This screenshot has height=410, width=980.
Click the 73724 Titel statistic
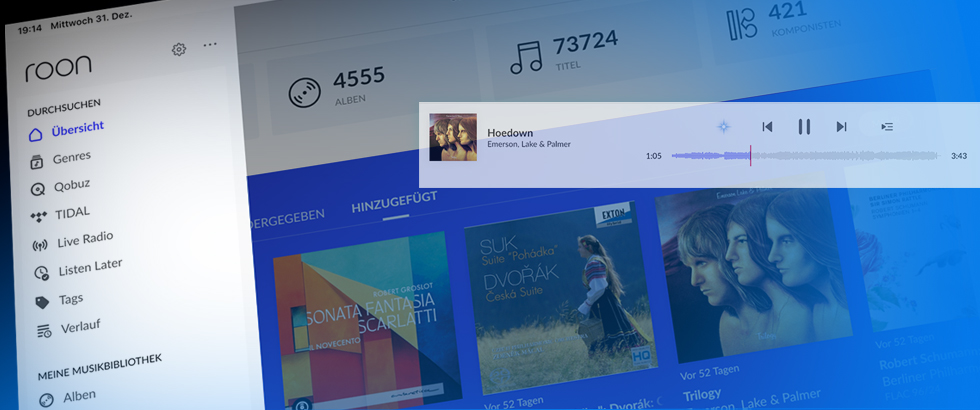[584, 48]
